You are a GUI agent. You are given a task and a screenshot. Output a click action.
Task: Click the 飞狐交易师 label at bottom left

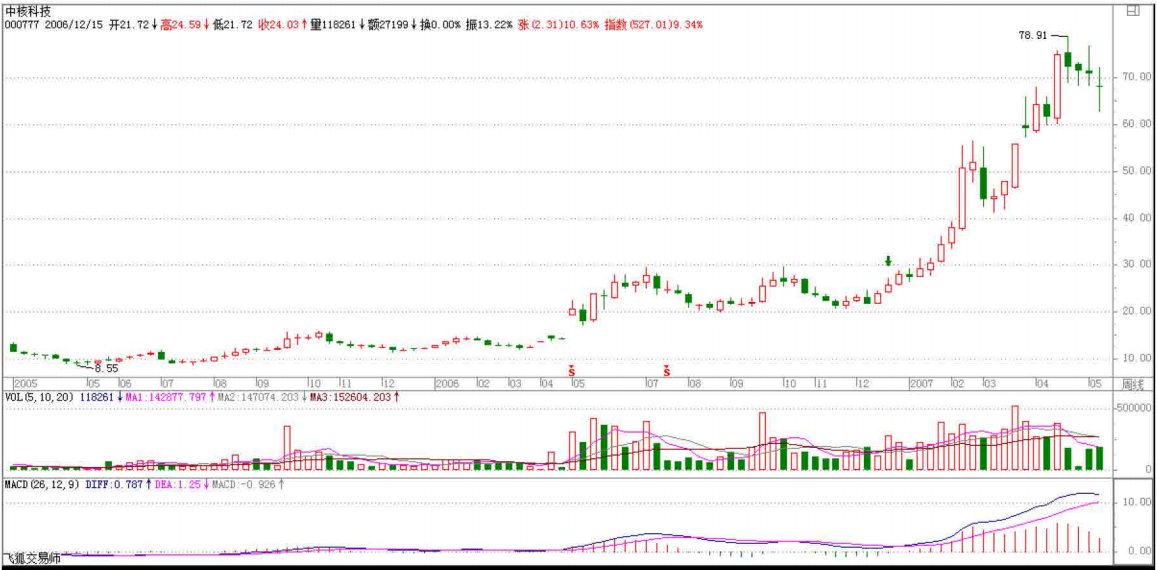31,559
